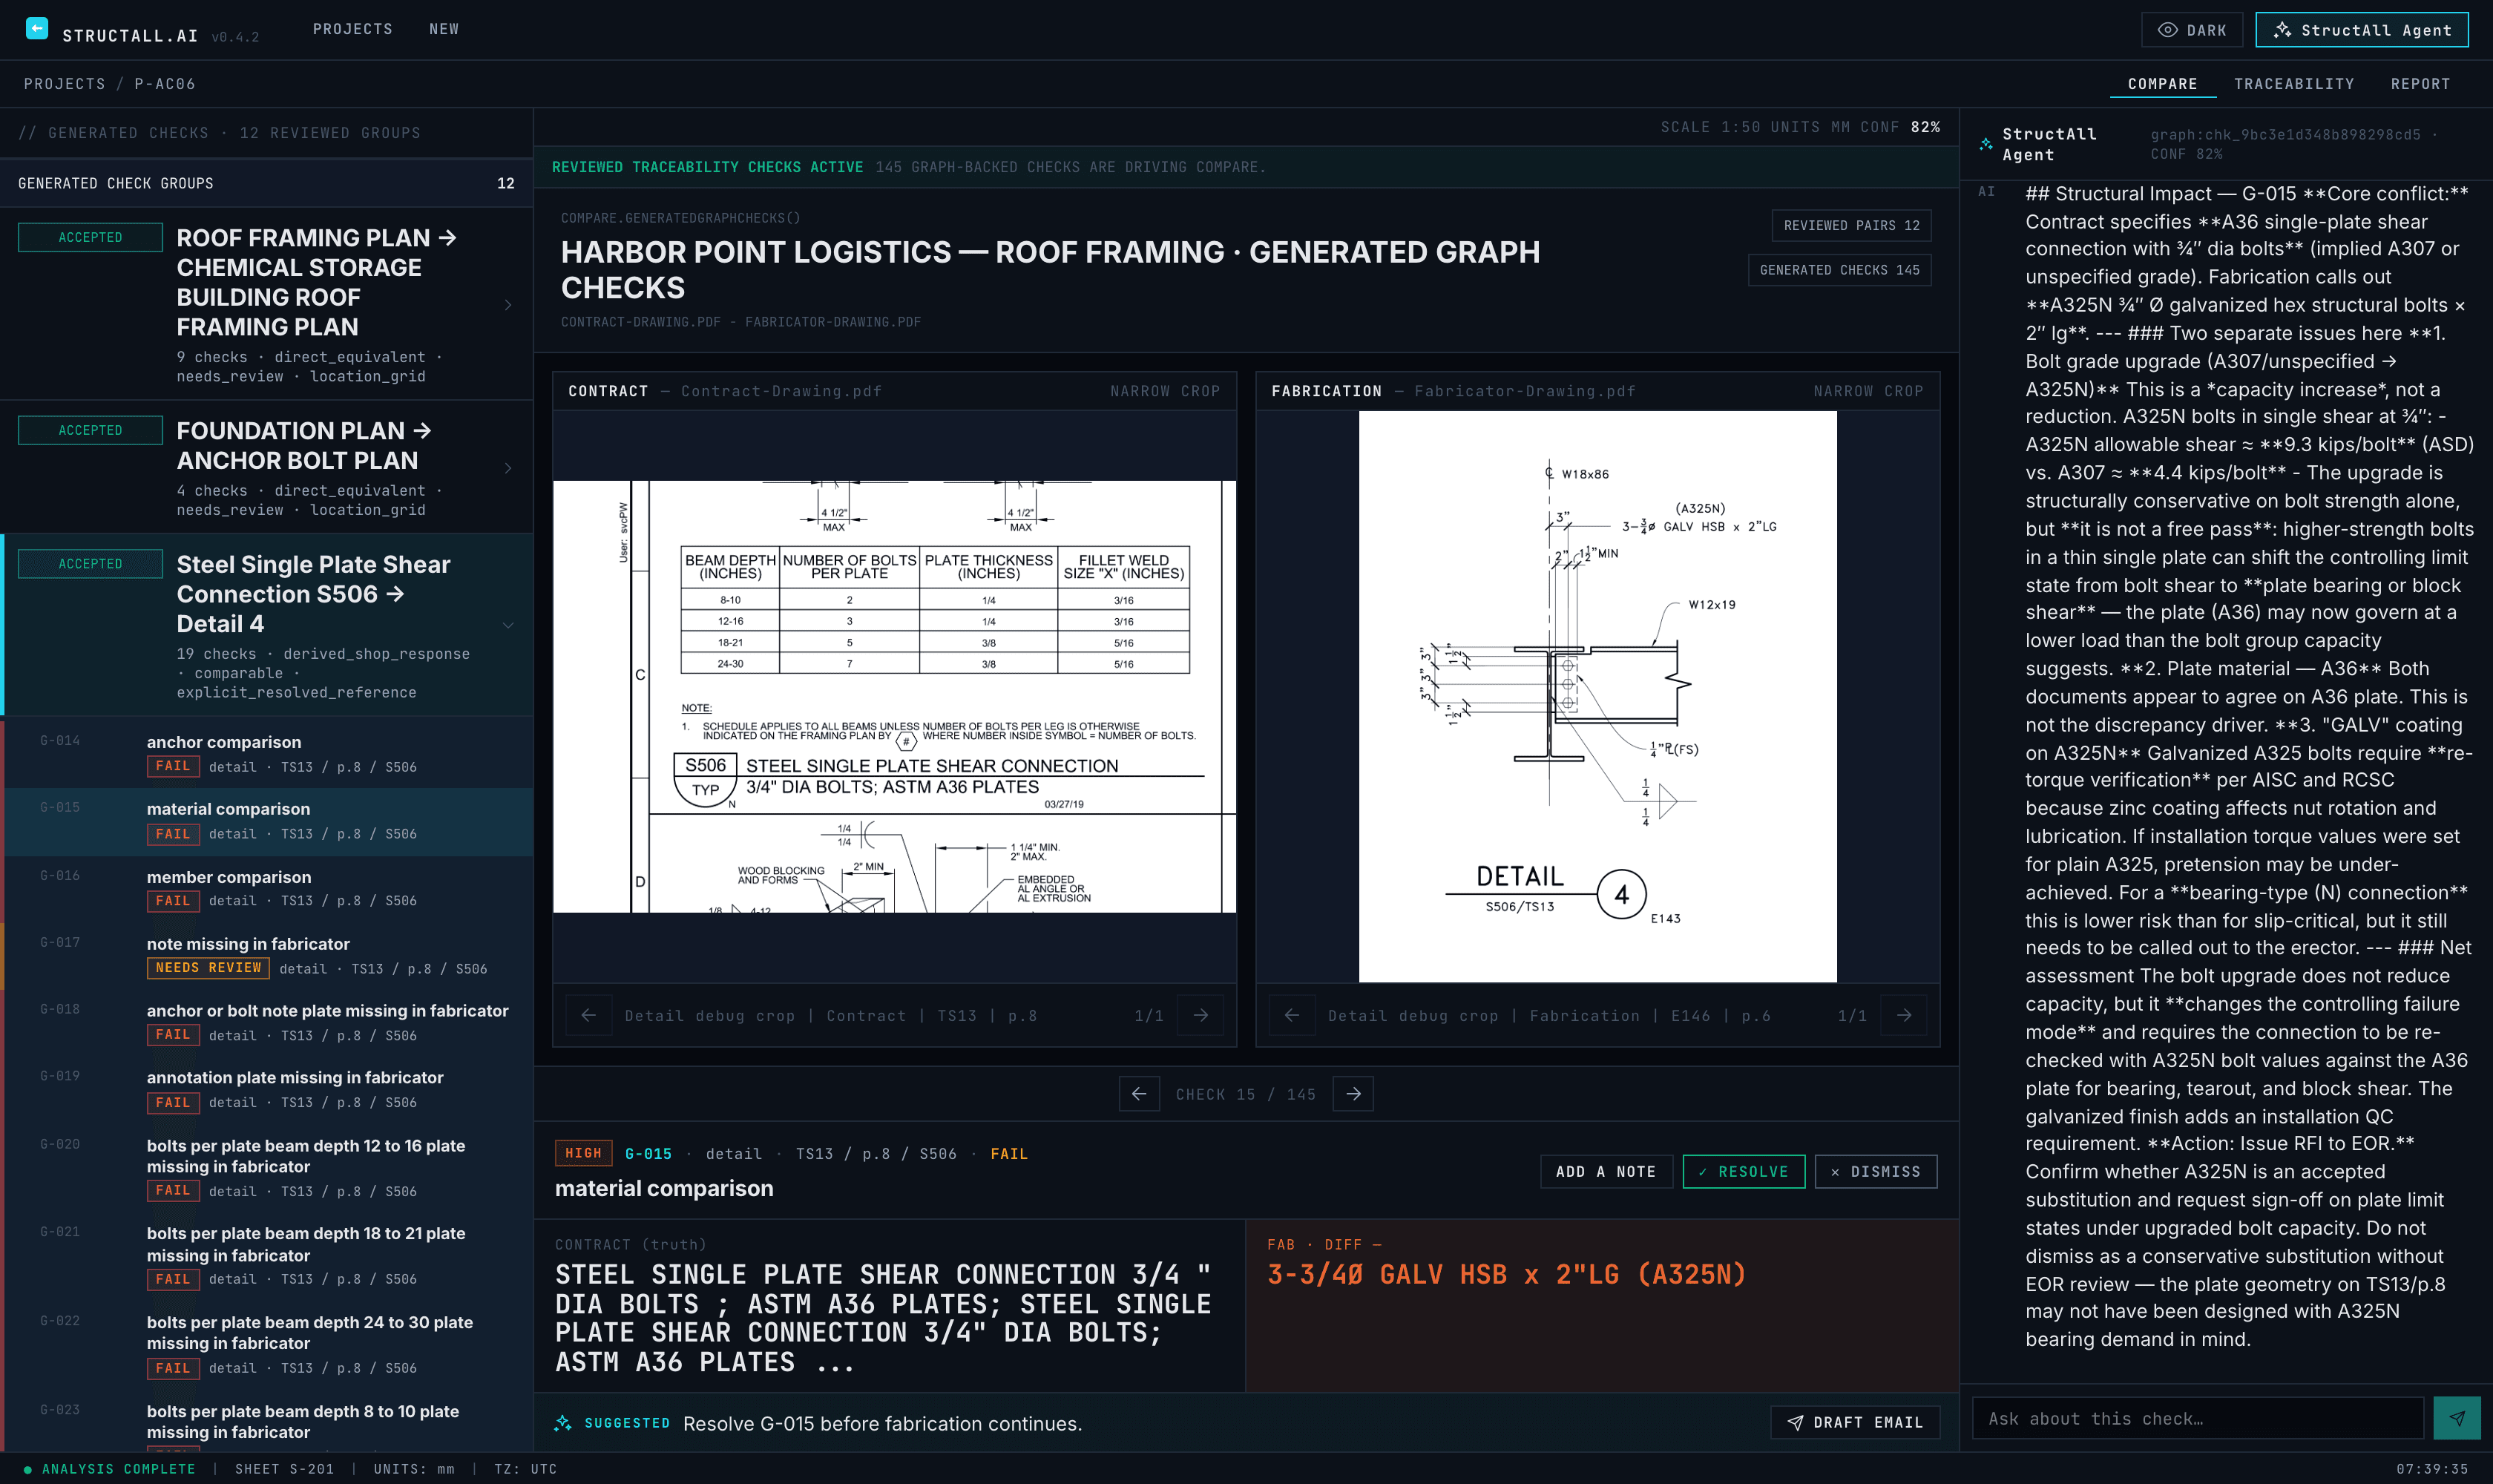Click the Ask about this check input

[2197, 1418]
